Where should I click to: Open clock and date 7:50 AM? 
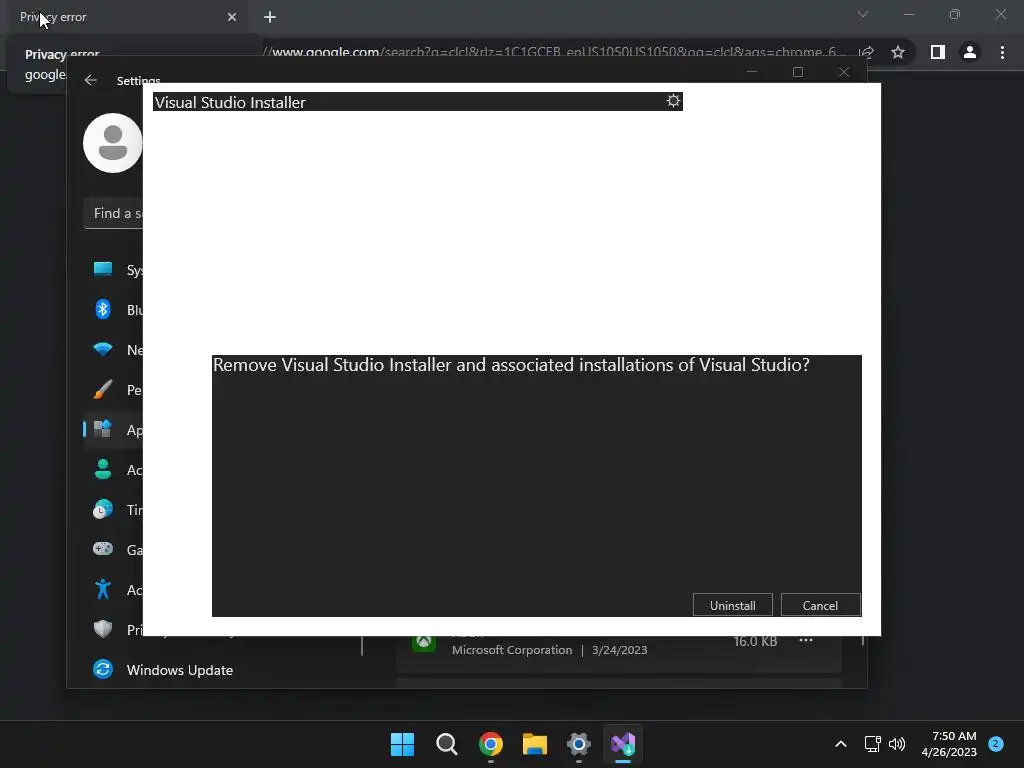[x=950, y=744]
